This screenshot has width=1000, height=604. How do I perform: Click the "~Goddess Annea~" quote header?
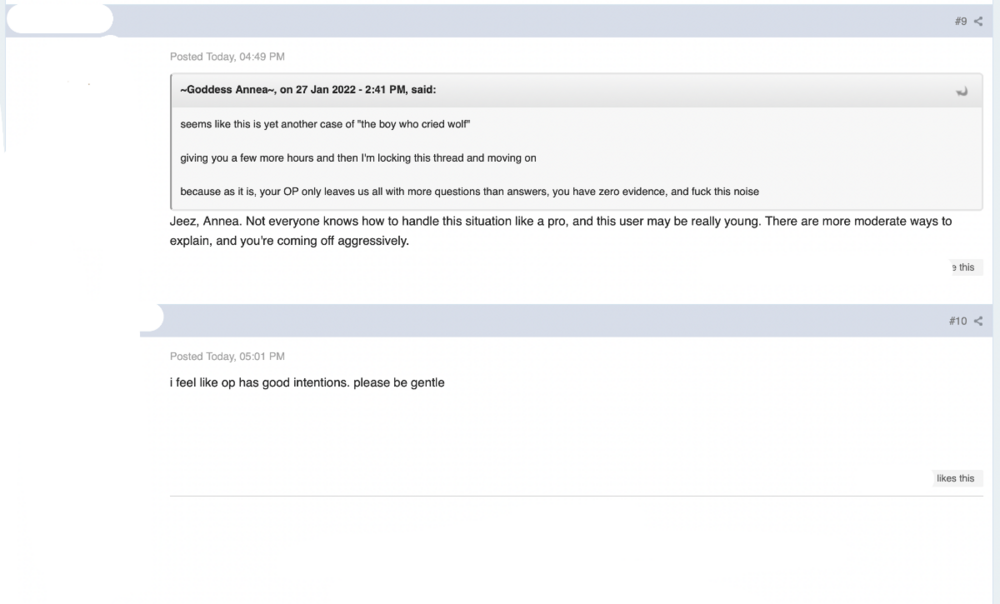click(x=308, y=90)
